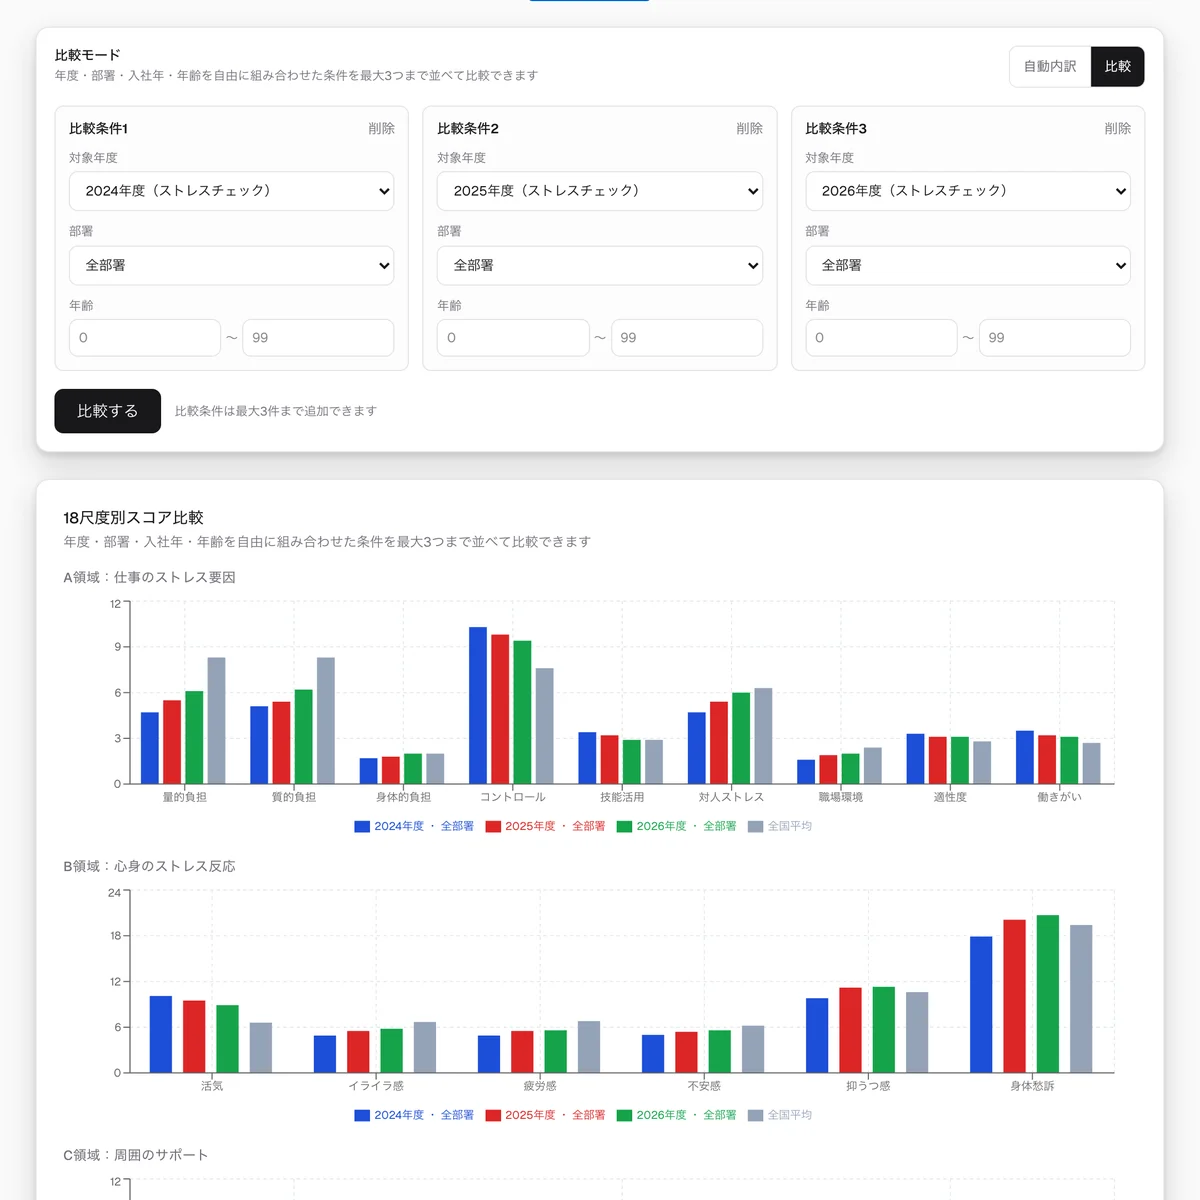Click the C領域：周囲のサポート chart title
This screenshot has width=1200, height=1200.
click(136, 1156)
